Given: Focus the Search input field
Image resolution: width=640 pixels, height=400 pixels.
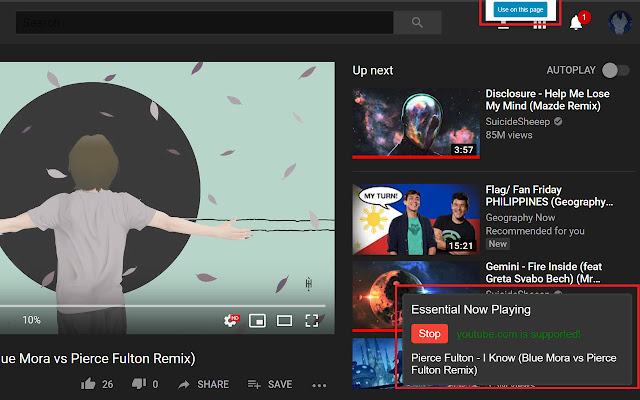Looking at the screenshot, I should 204,22.
